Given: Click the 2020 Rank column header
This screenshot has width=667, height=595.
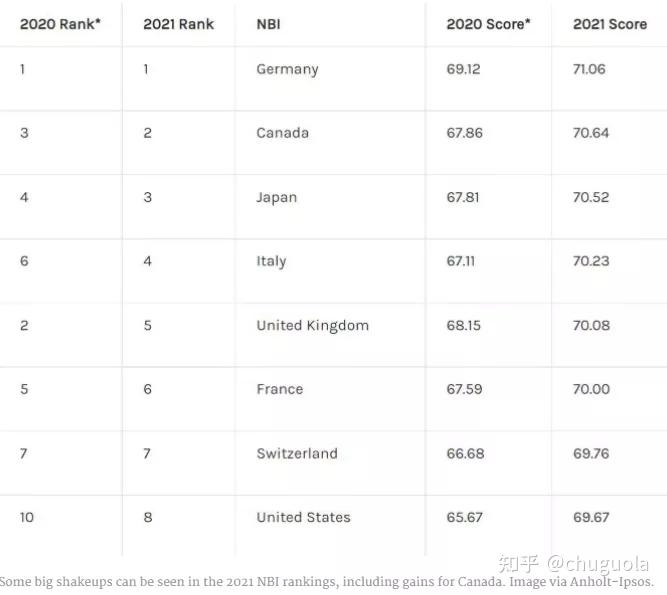Looking at the screenshot, I should [x=60, y=24].
